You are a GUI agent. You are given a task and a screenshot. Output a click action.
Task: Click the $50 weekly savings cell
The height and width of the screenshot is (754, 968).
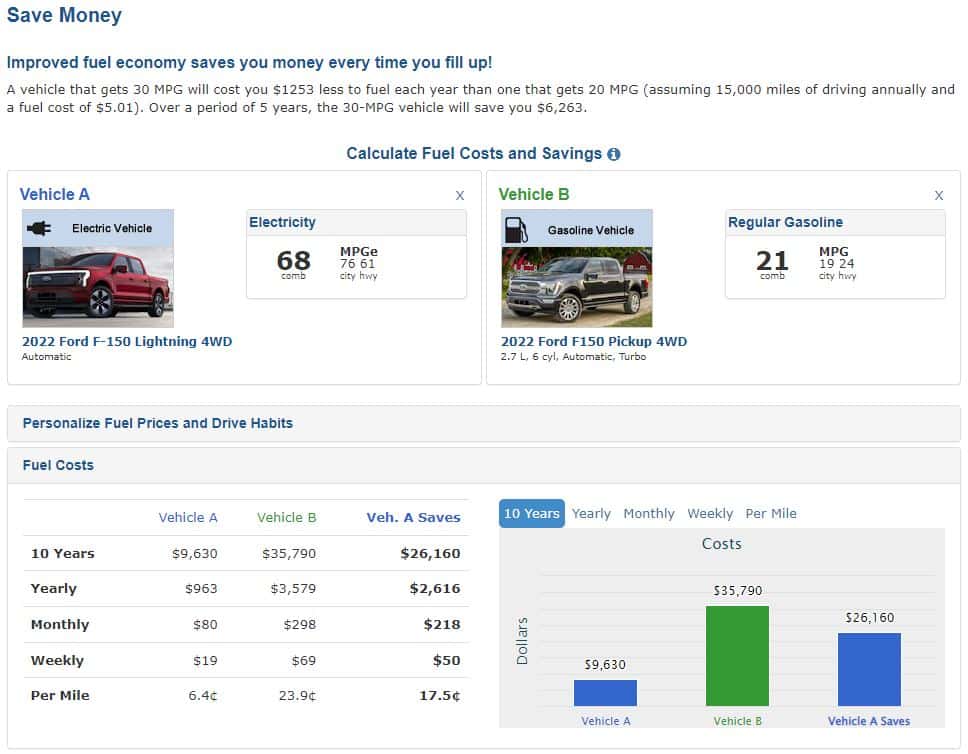click(x=446, y=660)
